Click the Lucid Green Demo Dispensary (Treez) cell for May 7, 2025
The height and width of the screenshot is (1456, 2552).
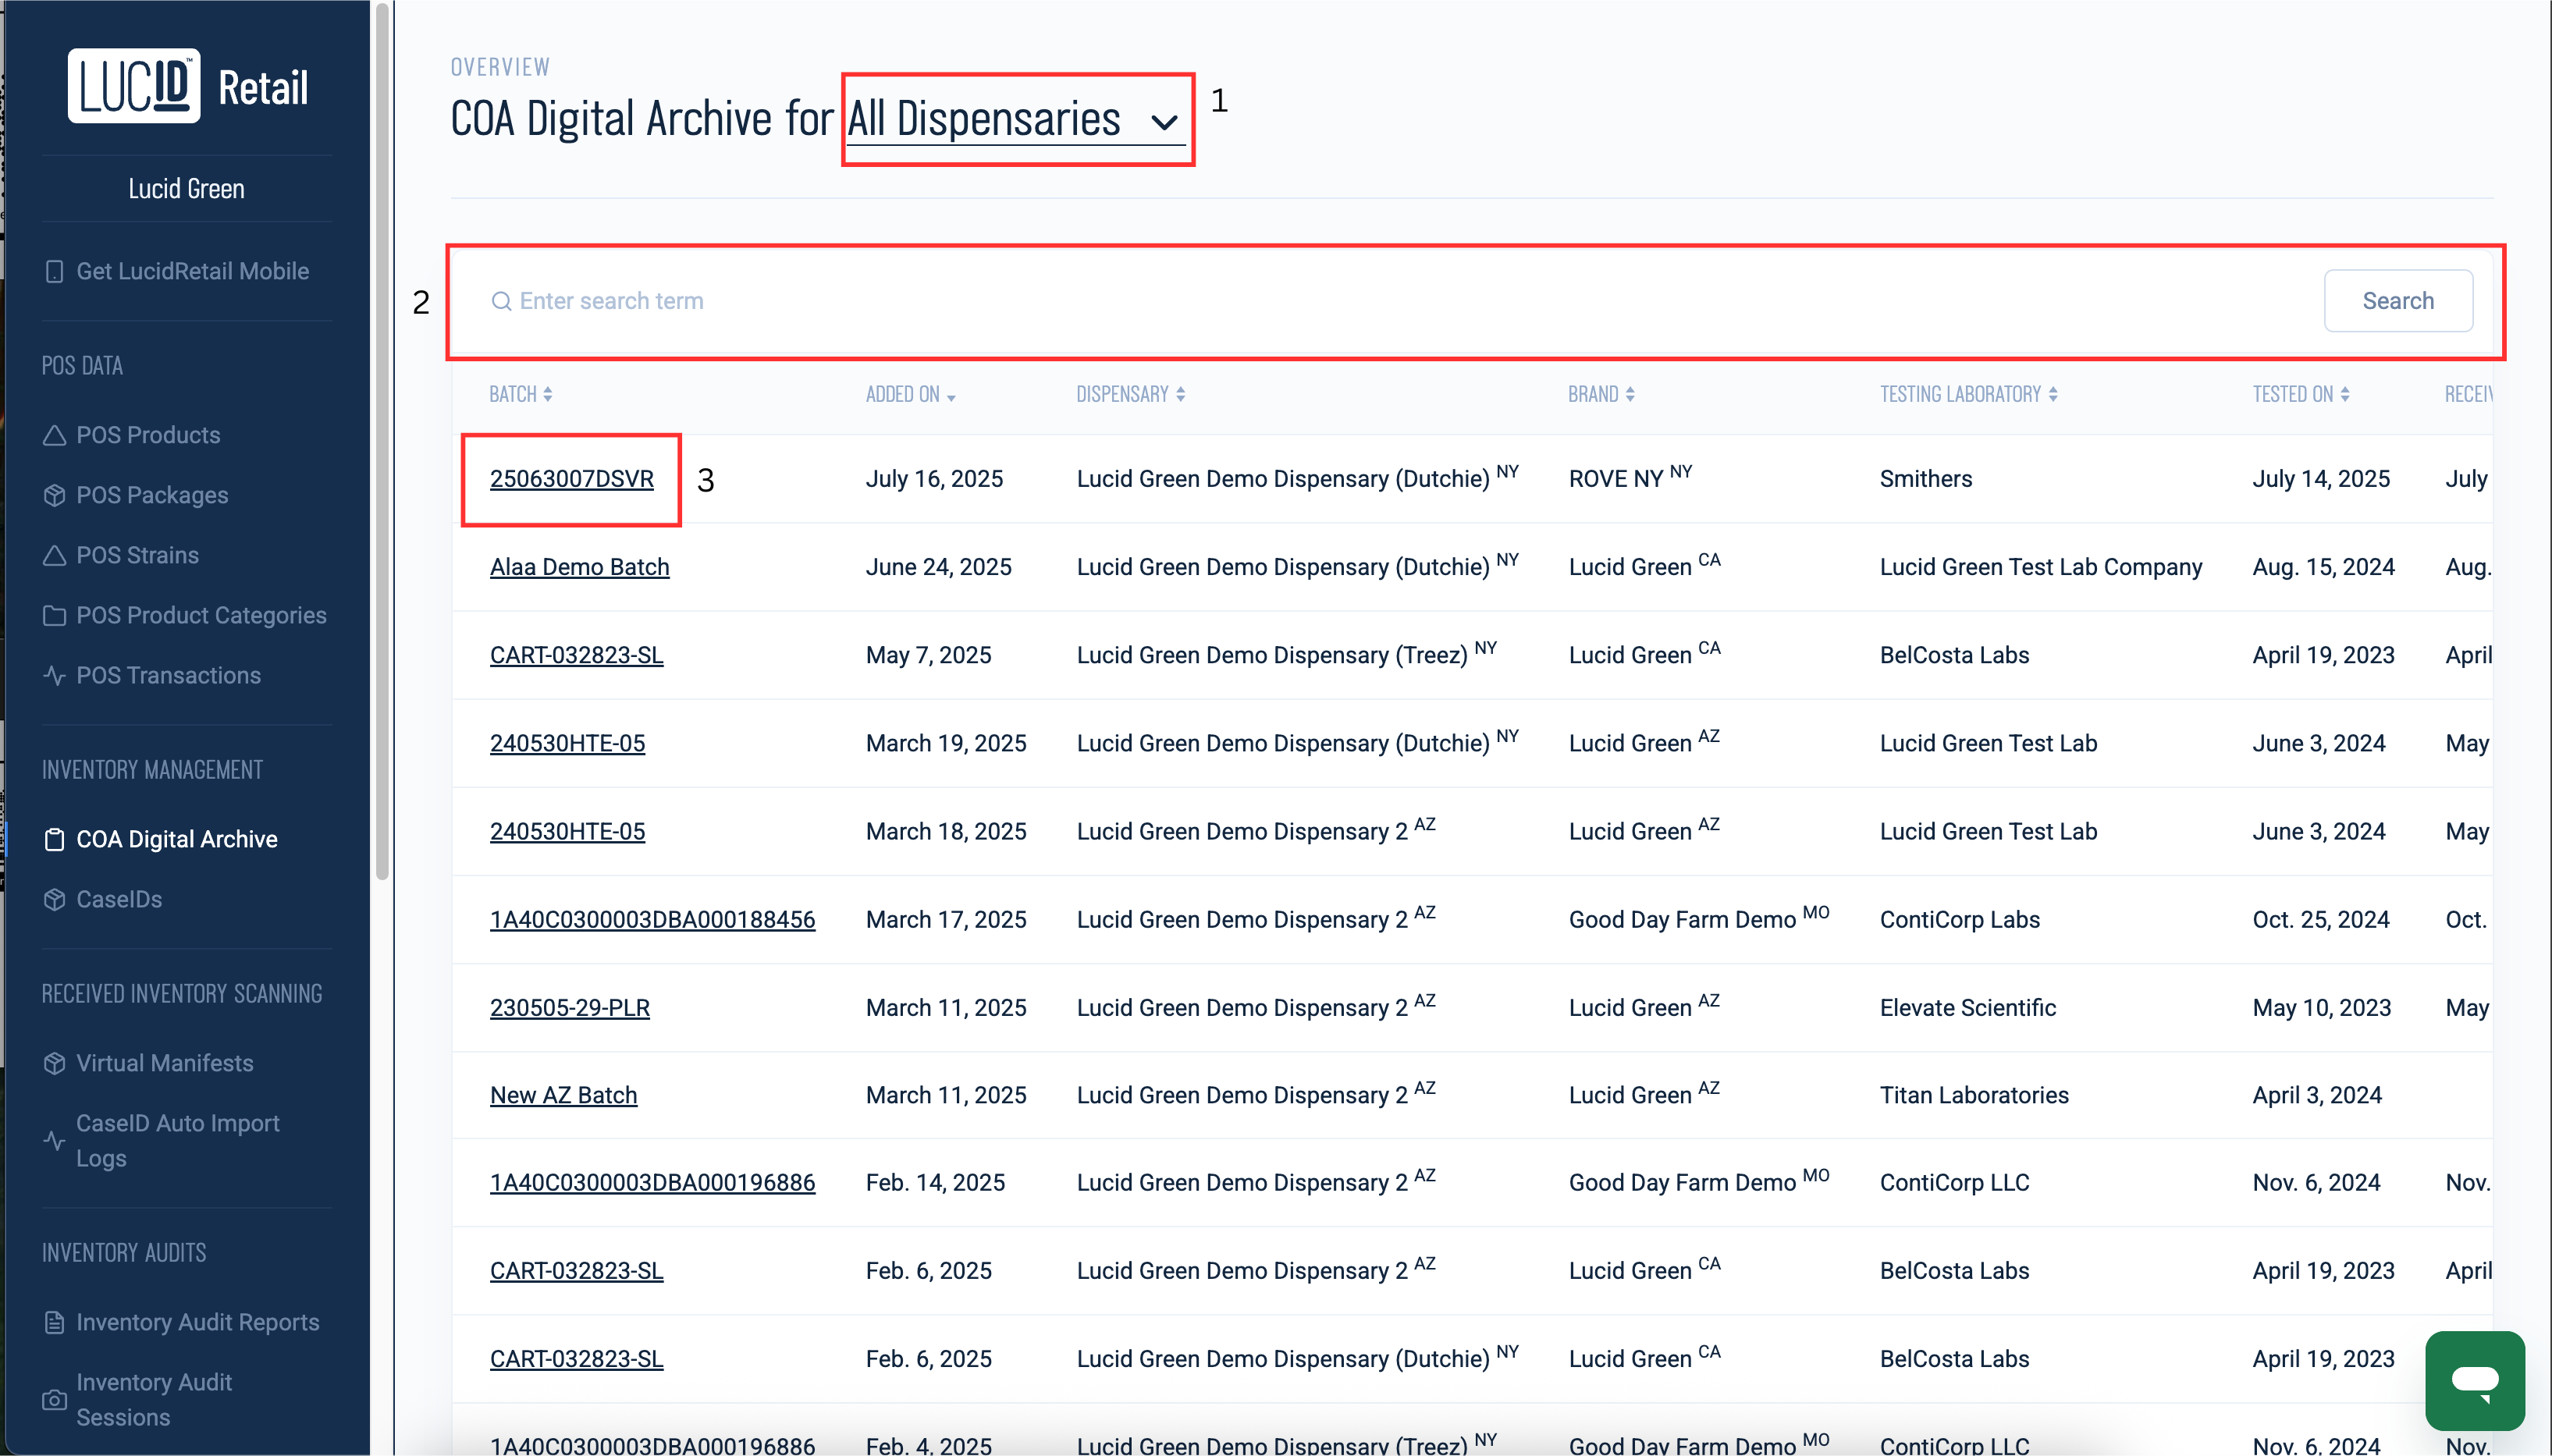[x=1286, y=653]
